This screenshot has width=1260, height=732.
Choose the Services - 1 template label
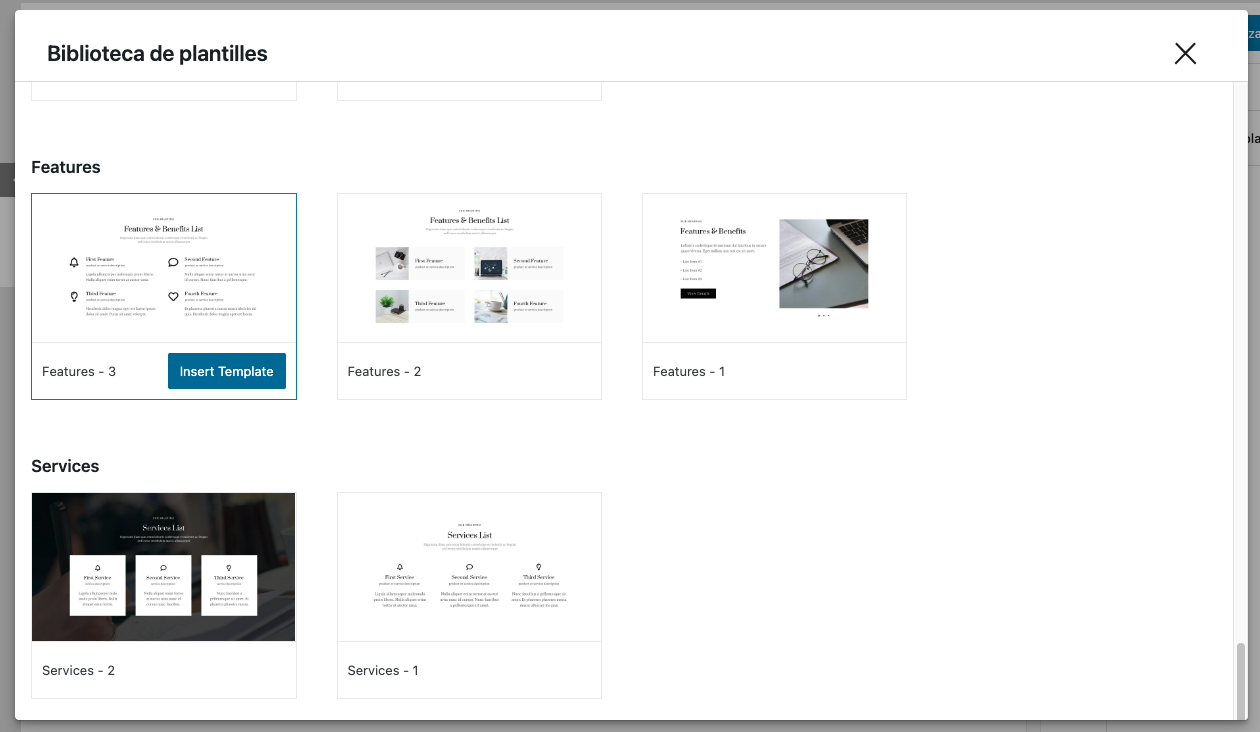click(383, 670)
